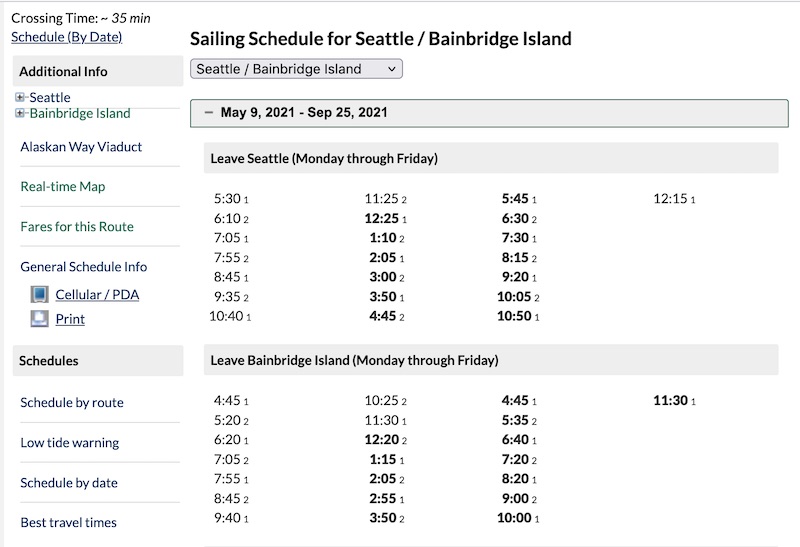Click the Cellular / PDA device icon
Viewport: 800px width, 547px height.
39,295
